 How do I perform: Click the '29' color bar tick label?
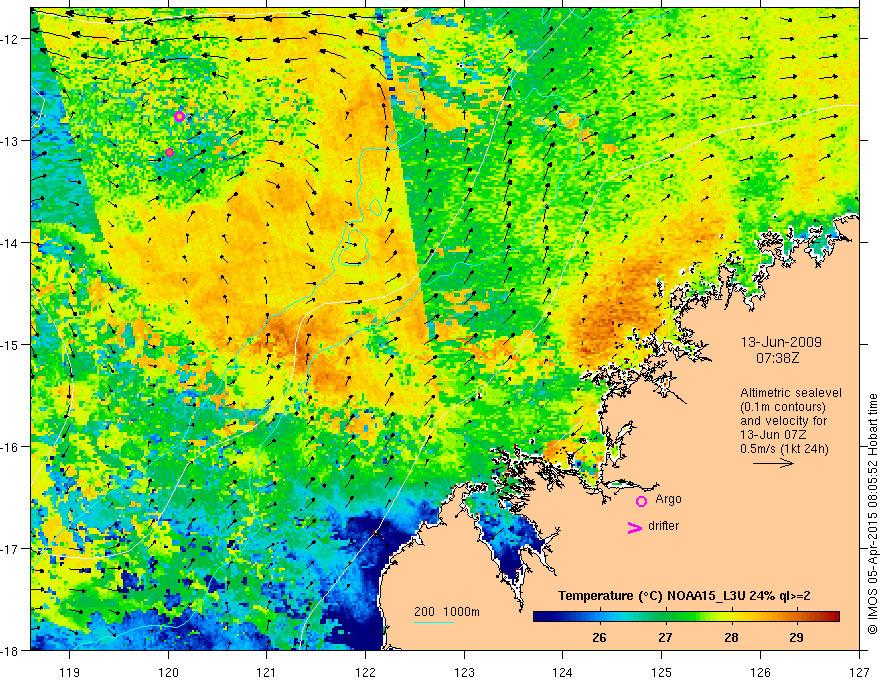(796, 637)
